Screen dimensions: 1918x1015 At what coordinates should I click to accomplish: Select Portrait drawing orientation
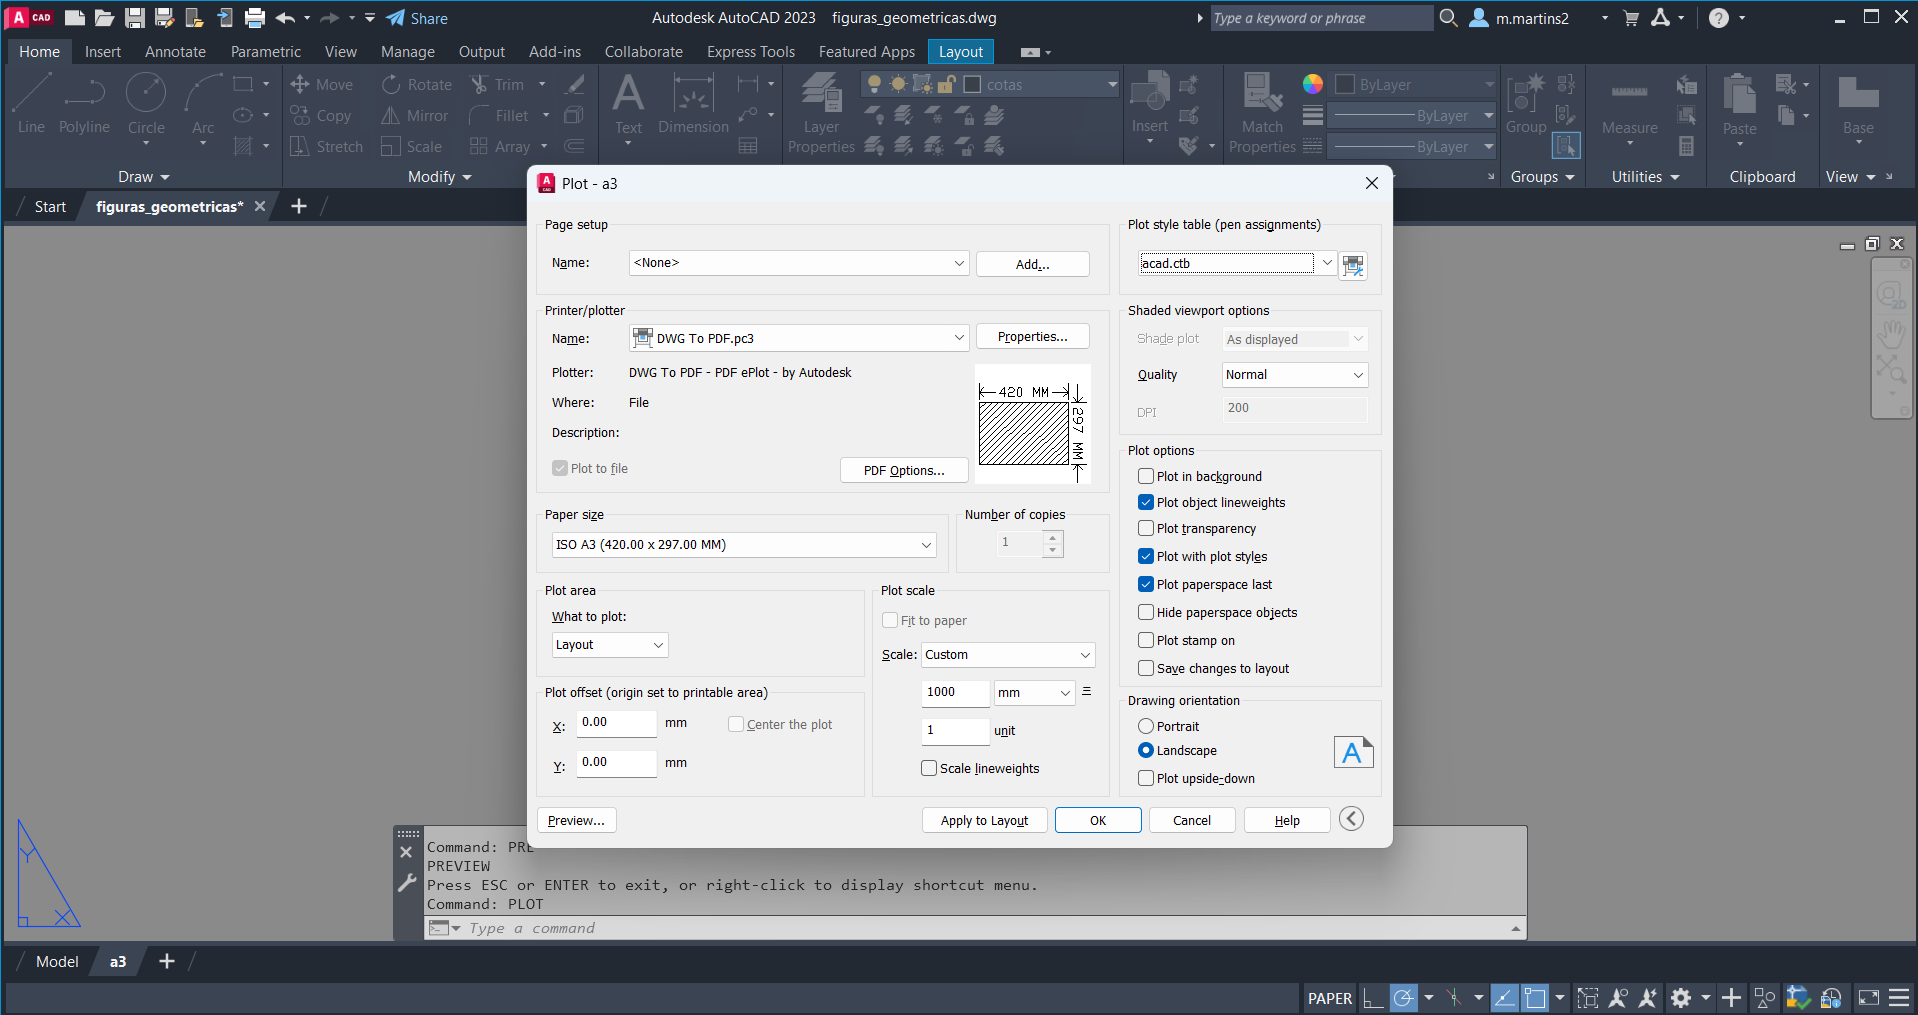point(1146,726)
